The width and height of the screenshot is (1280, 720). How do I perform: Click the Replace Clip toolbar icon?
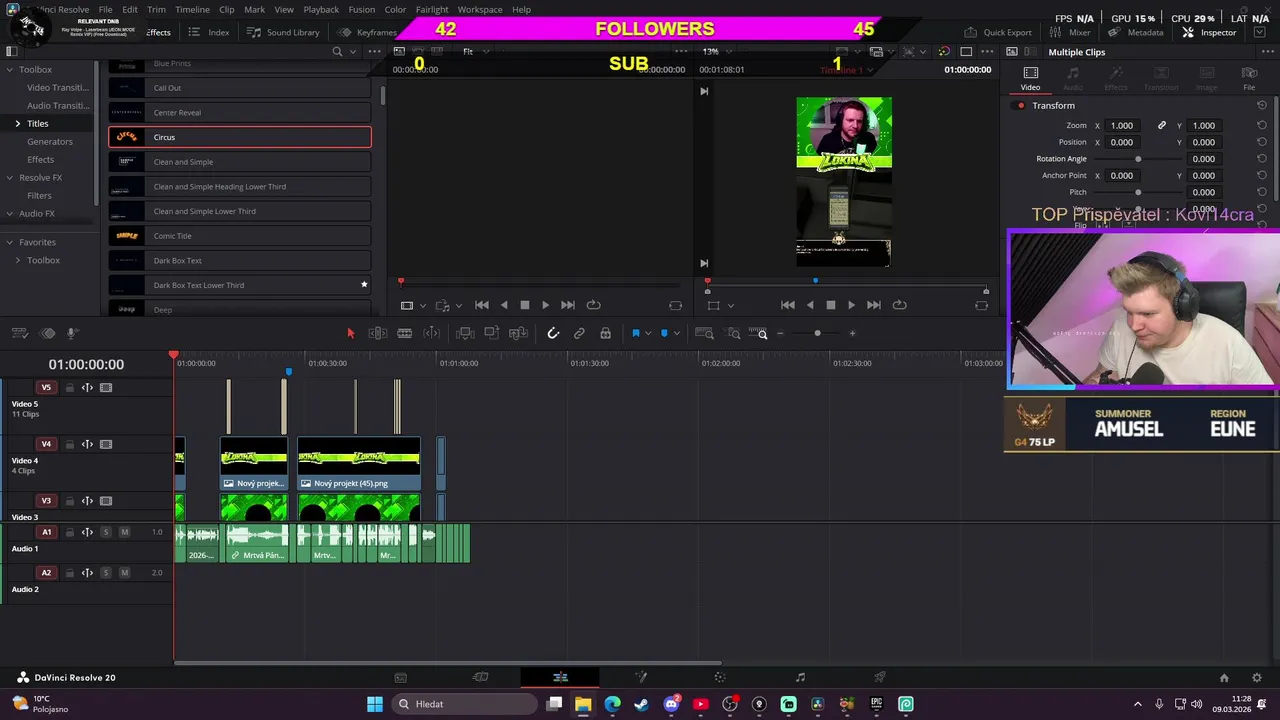[518, 333]
